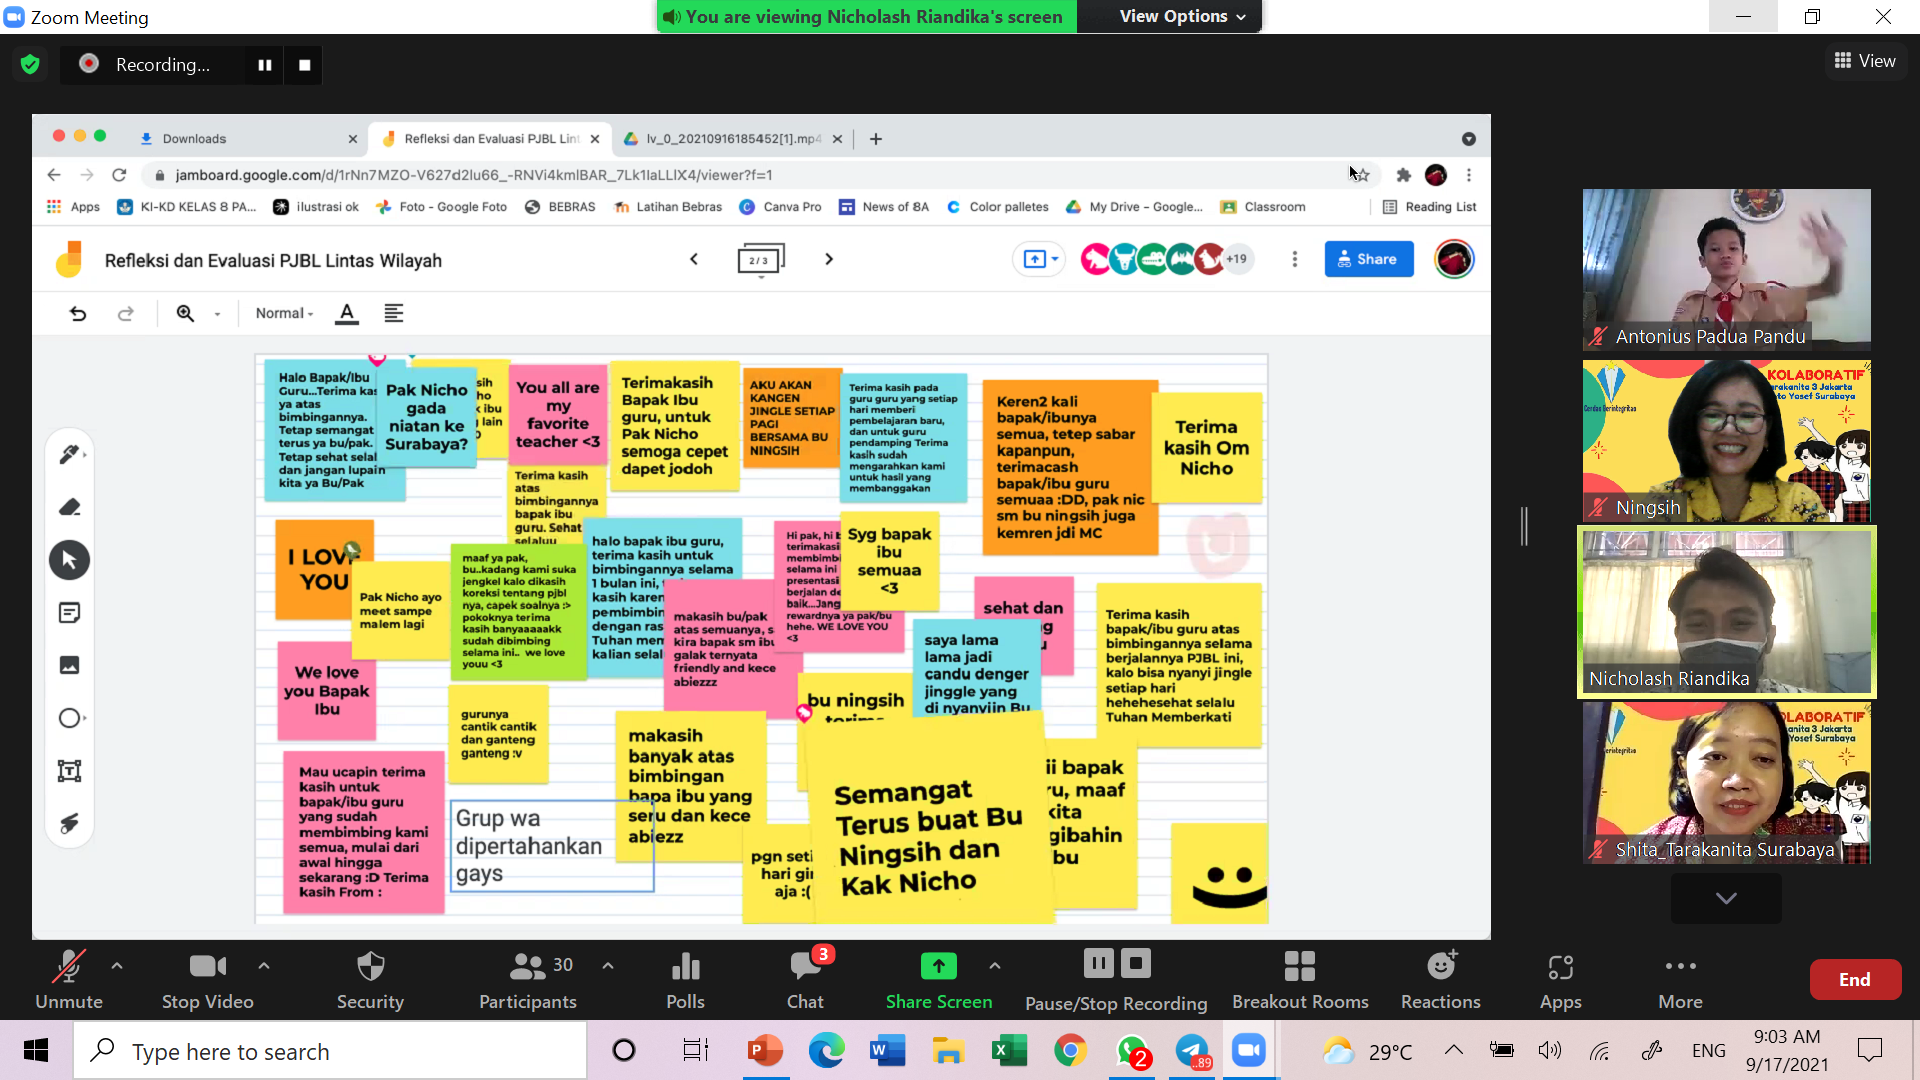
Task: Open Reactions menu
Action: click(x=1440, y=980)
